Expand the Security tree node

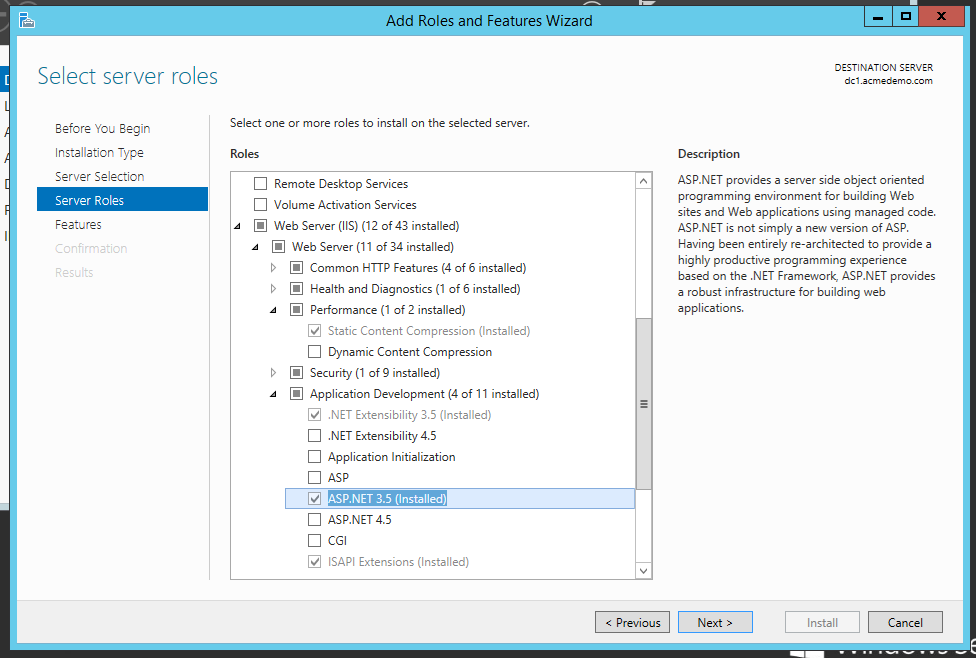pyautogui.click(x=274, y=373)
